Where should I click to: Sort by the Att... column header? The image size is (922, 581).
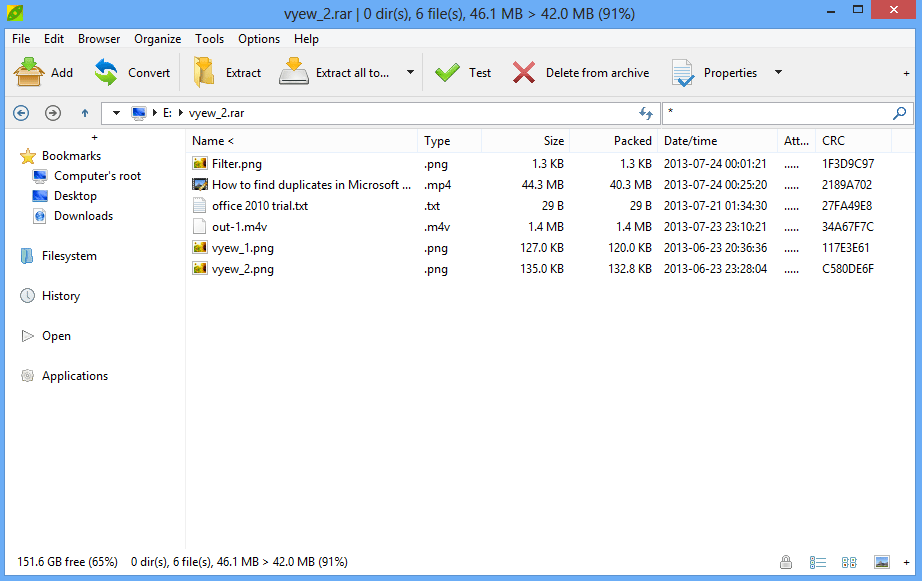point(797,141)
